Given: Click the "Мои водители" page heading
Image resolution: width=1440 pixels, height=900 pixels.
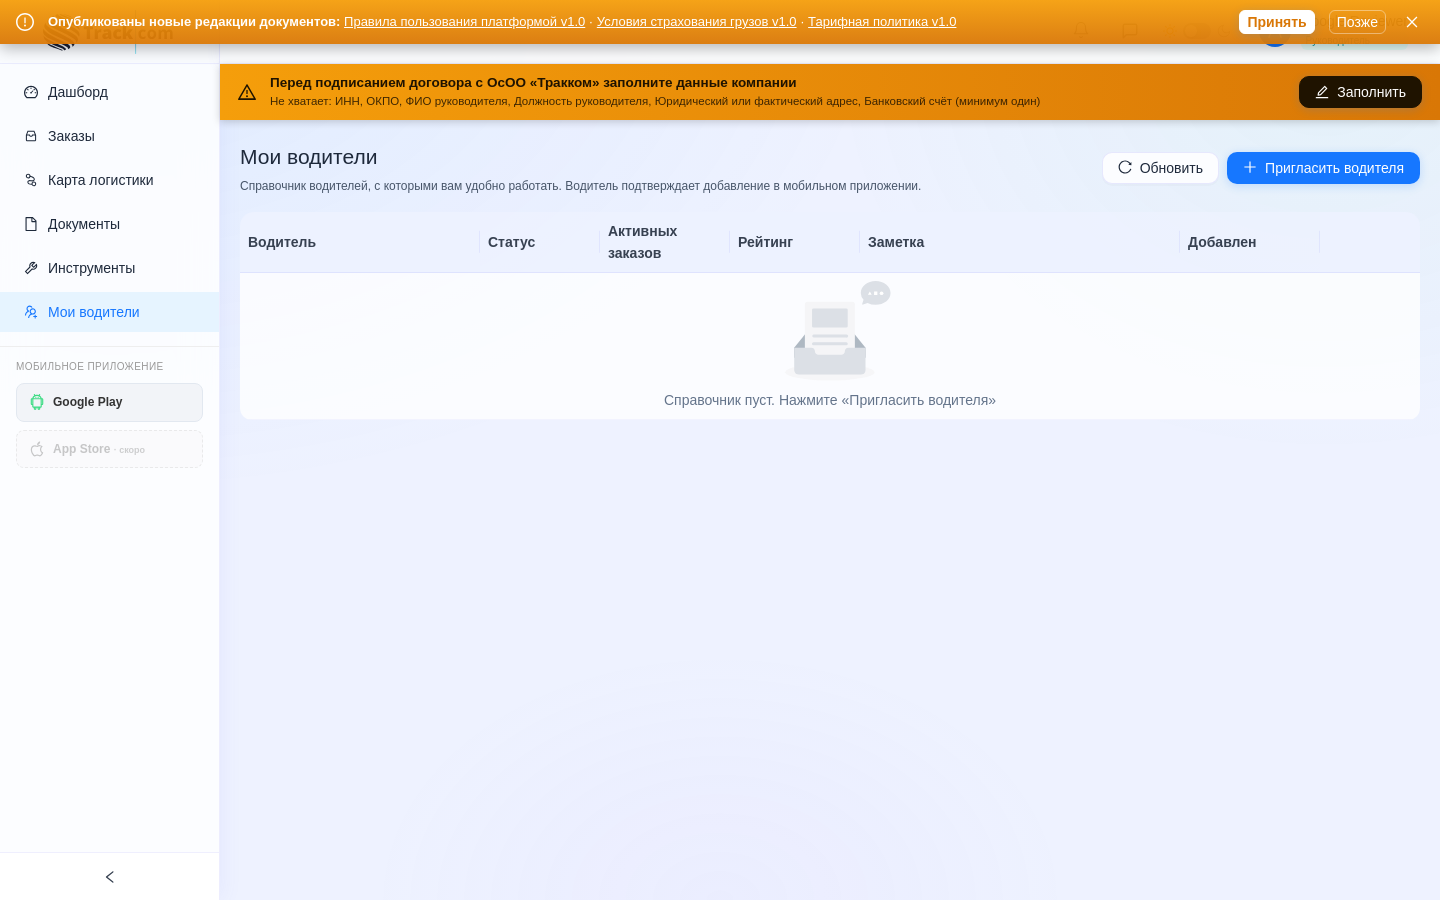Looking at the screenshot, I should click(309, 157).
